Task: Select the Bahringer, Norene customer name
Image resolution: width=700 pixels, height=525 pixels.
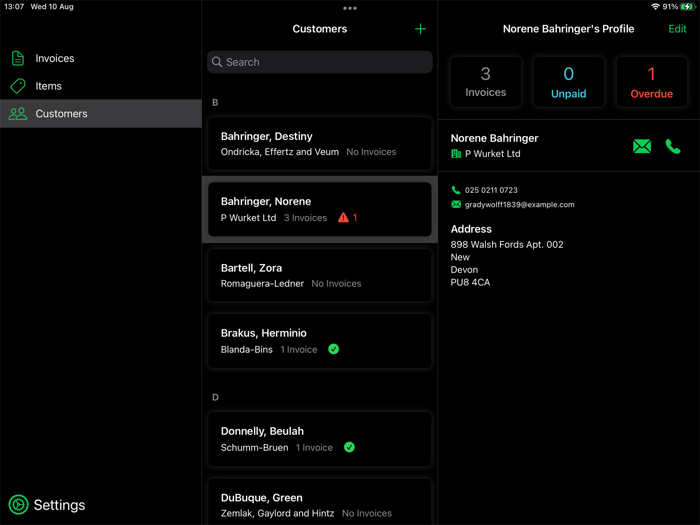Action: coord(266,201)
